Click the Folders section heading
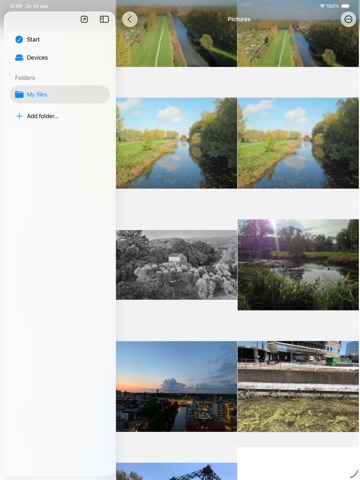360x480 pixels. 25,78
